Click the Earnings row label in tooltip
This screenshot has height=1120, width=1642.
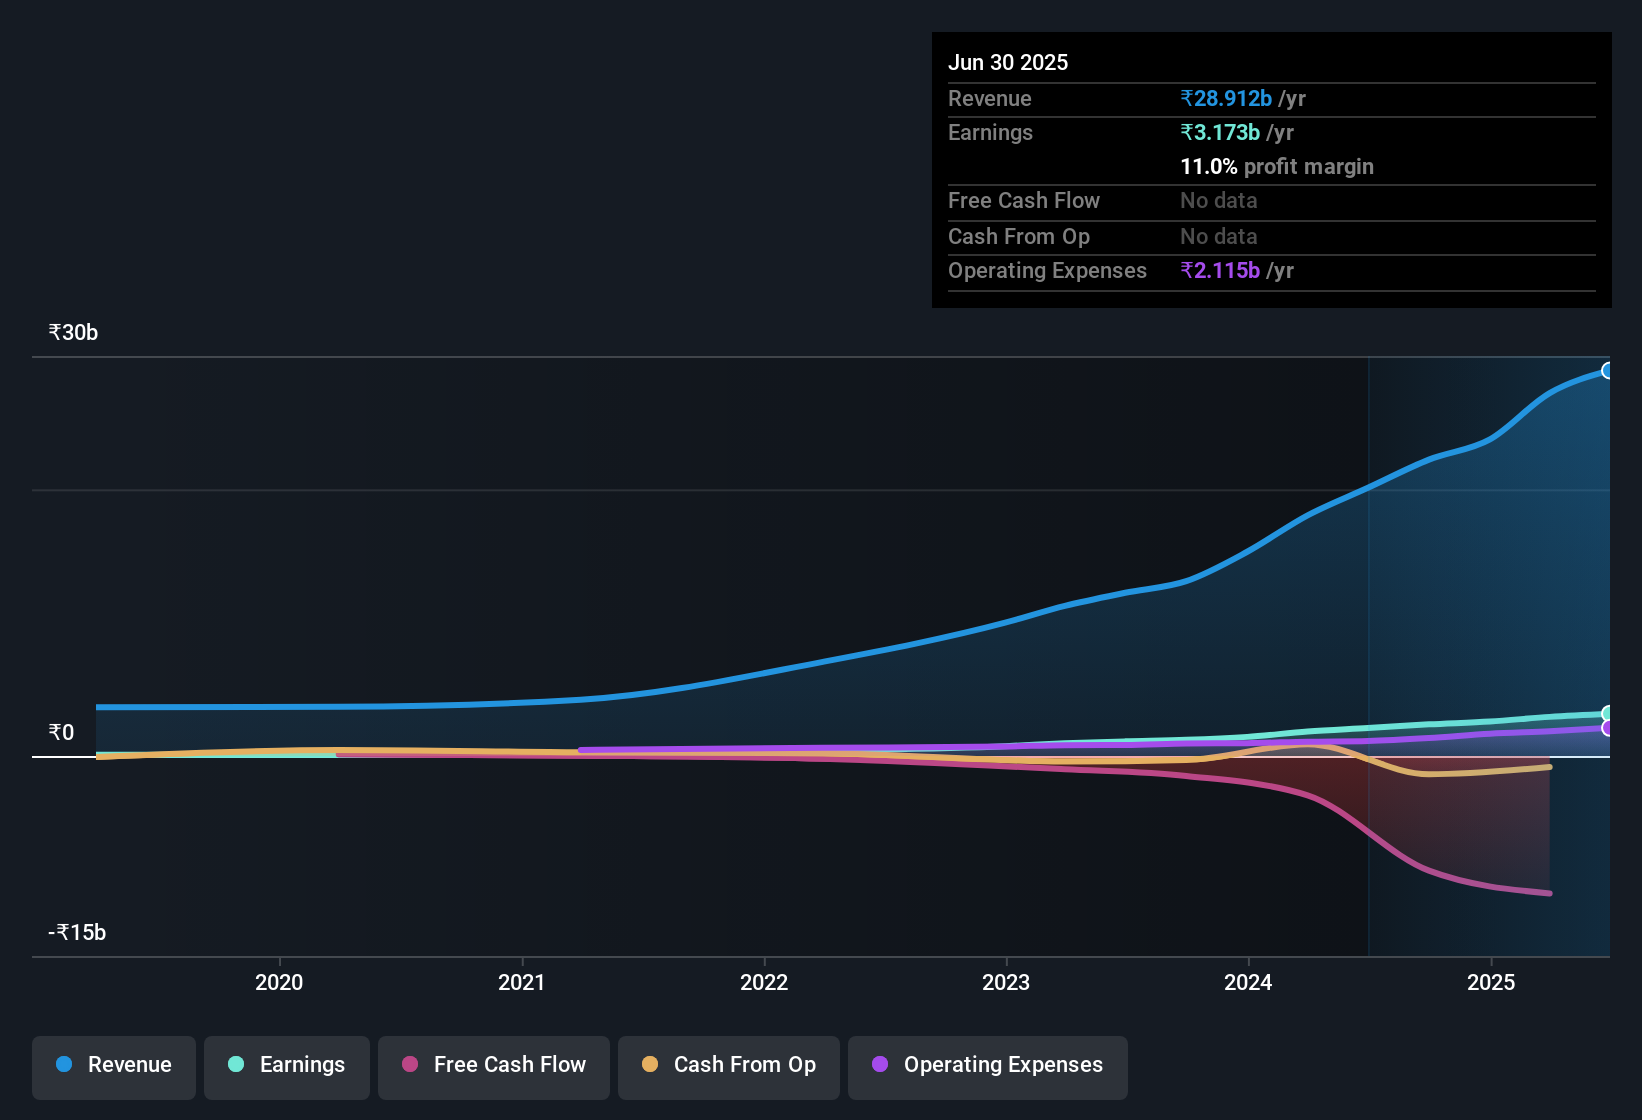[990, 132]
